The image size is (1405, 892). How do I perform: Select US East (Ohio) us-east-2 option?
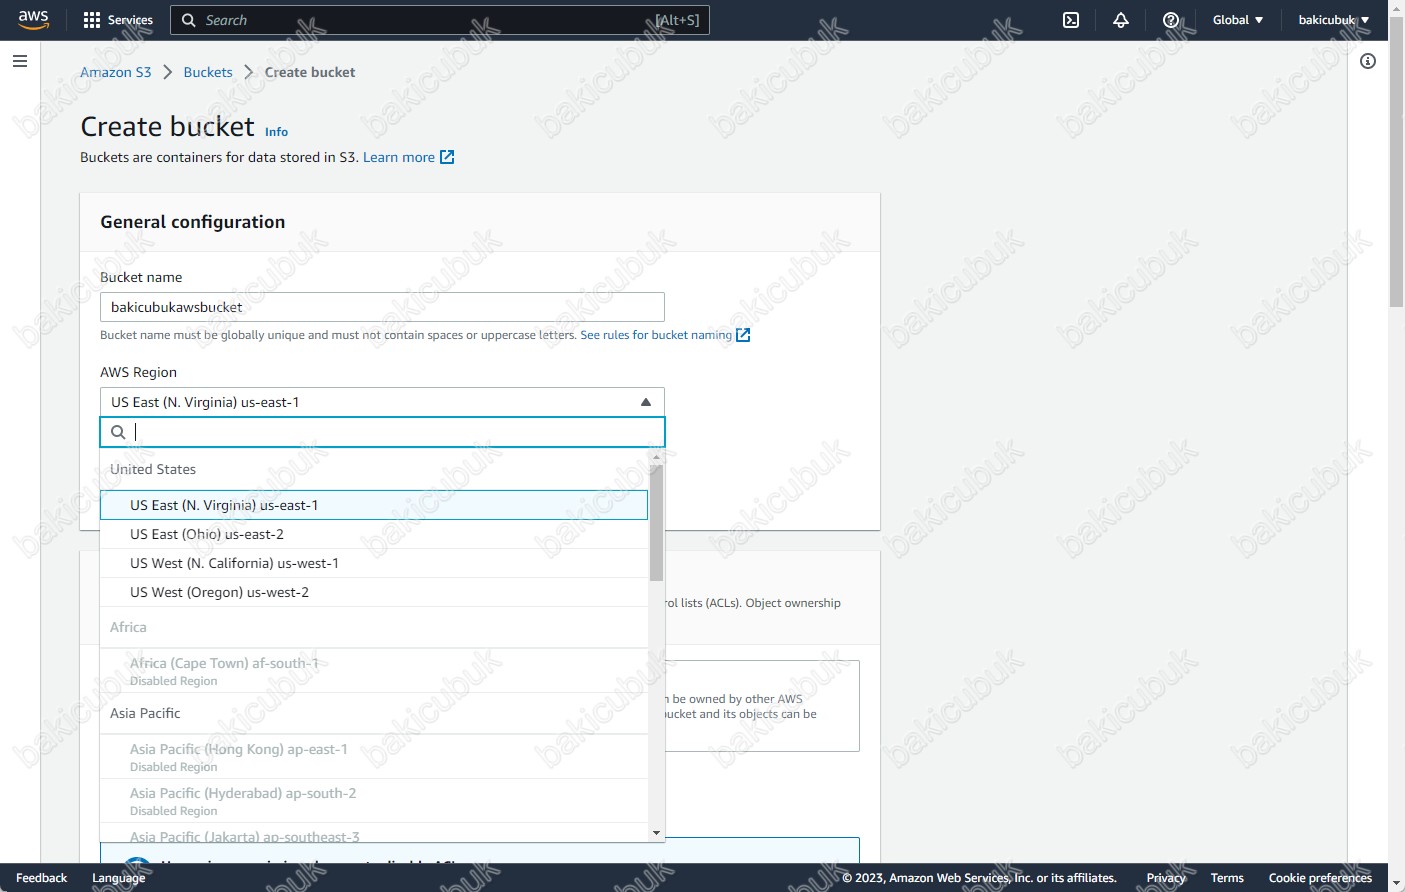click(x=374, y=534)
